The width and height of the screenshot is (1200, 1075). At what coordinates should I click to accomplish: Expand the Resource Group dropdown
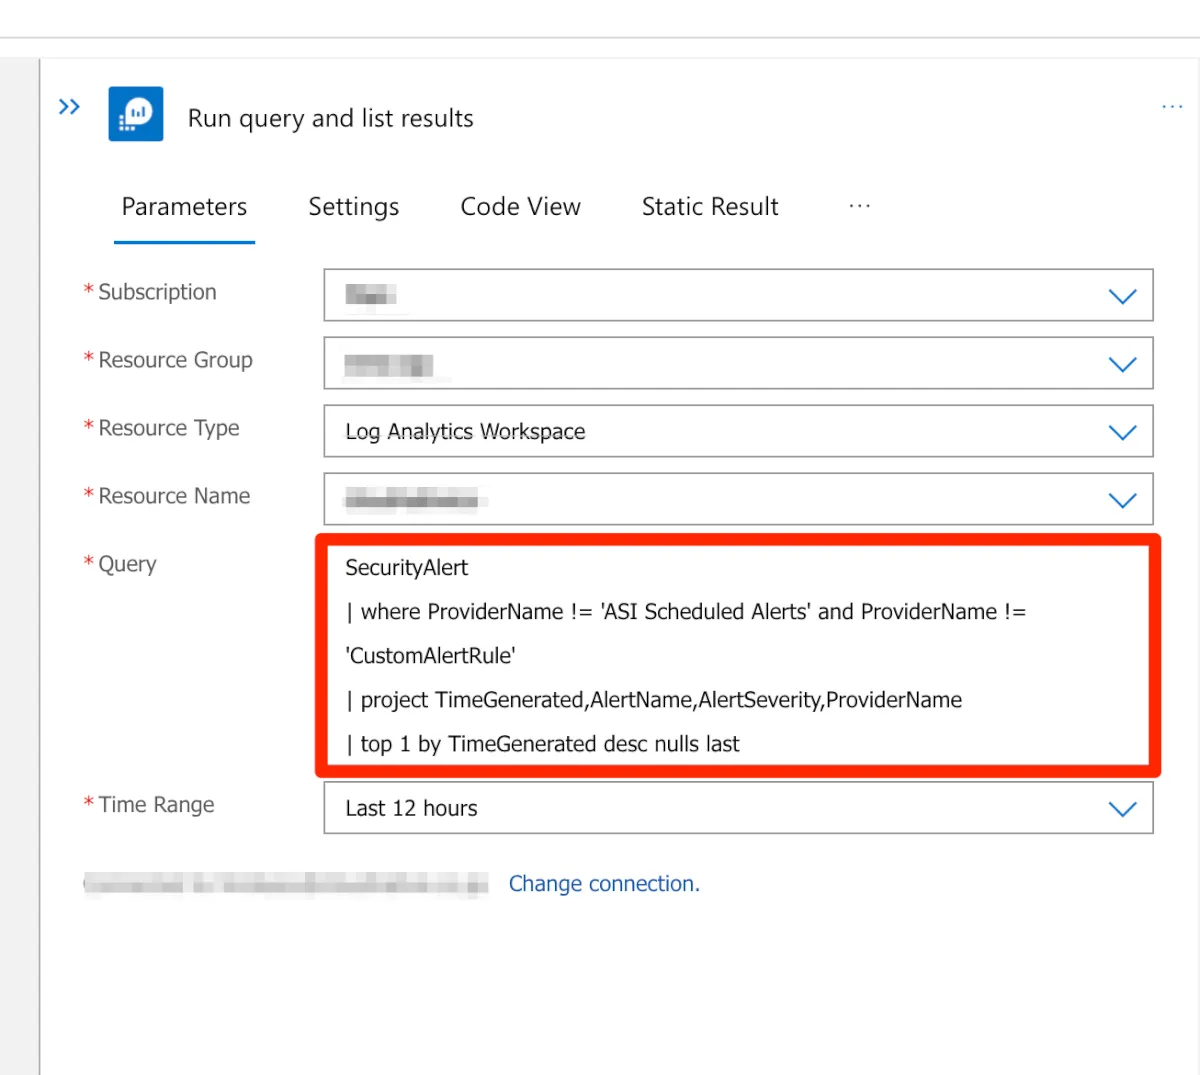tap(1122, 364)
